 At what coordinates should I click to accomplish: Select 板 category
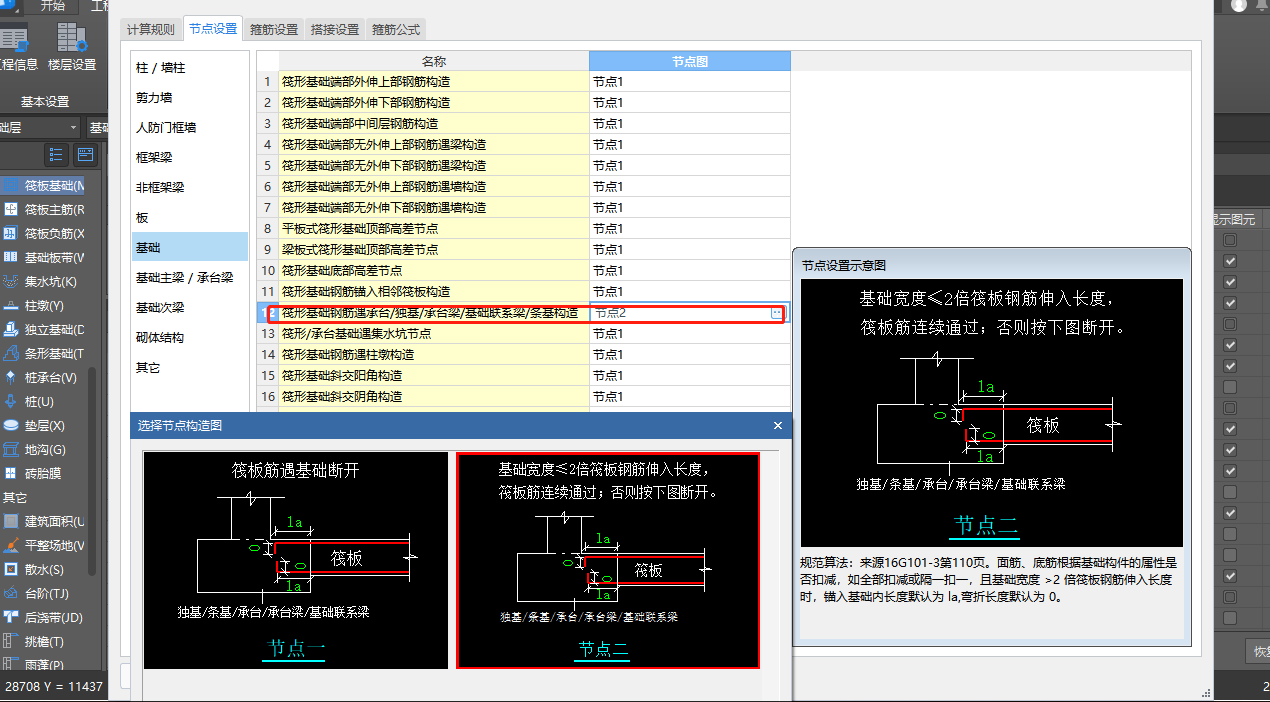click(x=190, y=217)
